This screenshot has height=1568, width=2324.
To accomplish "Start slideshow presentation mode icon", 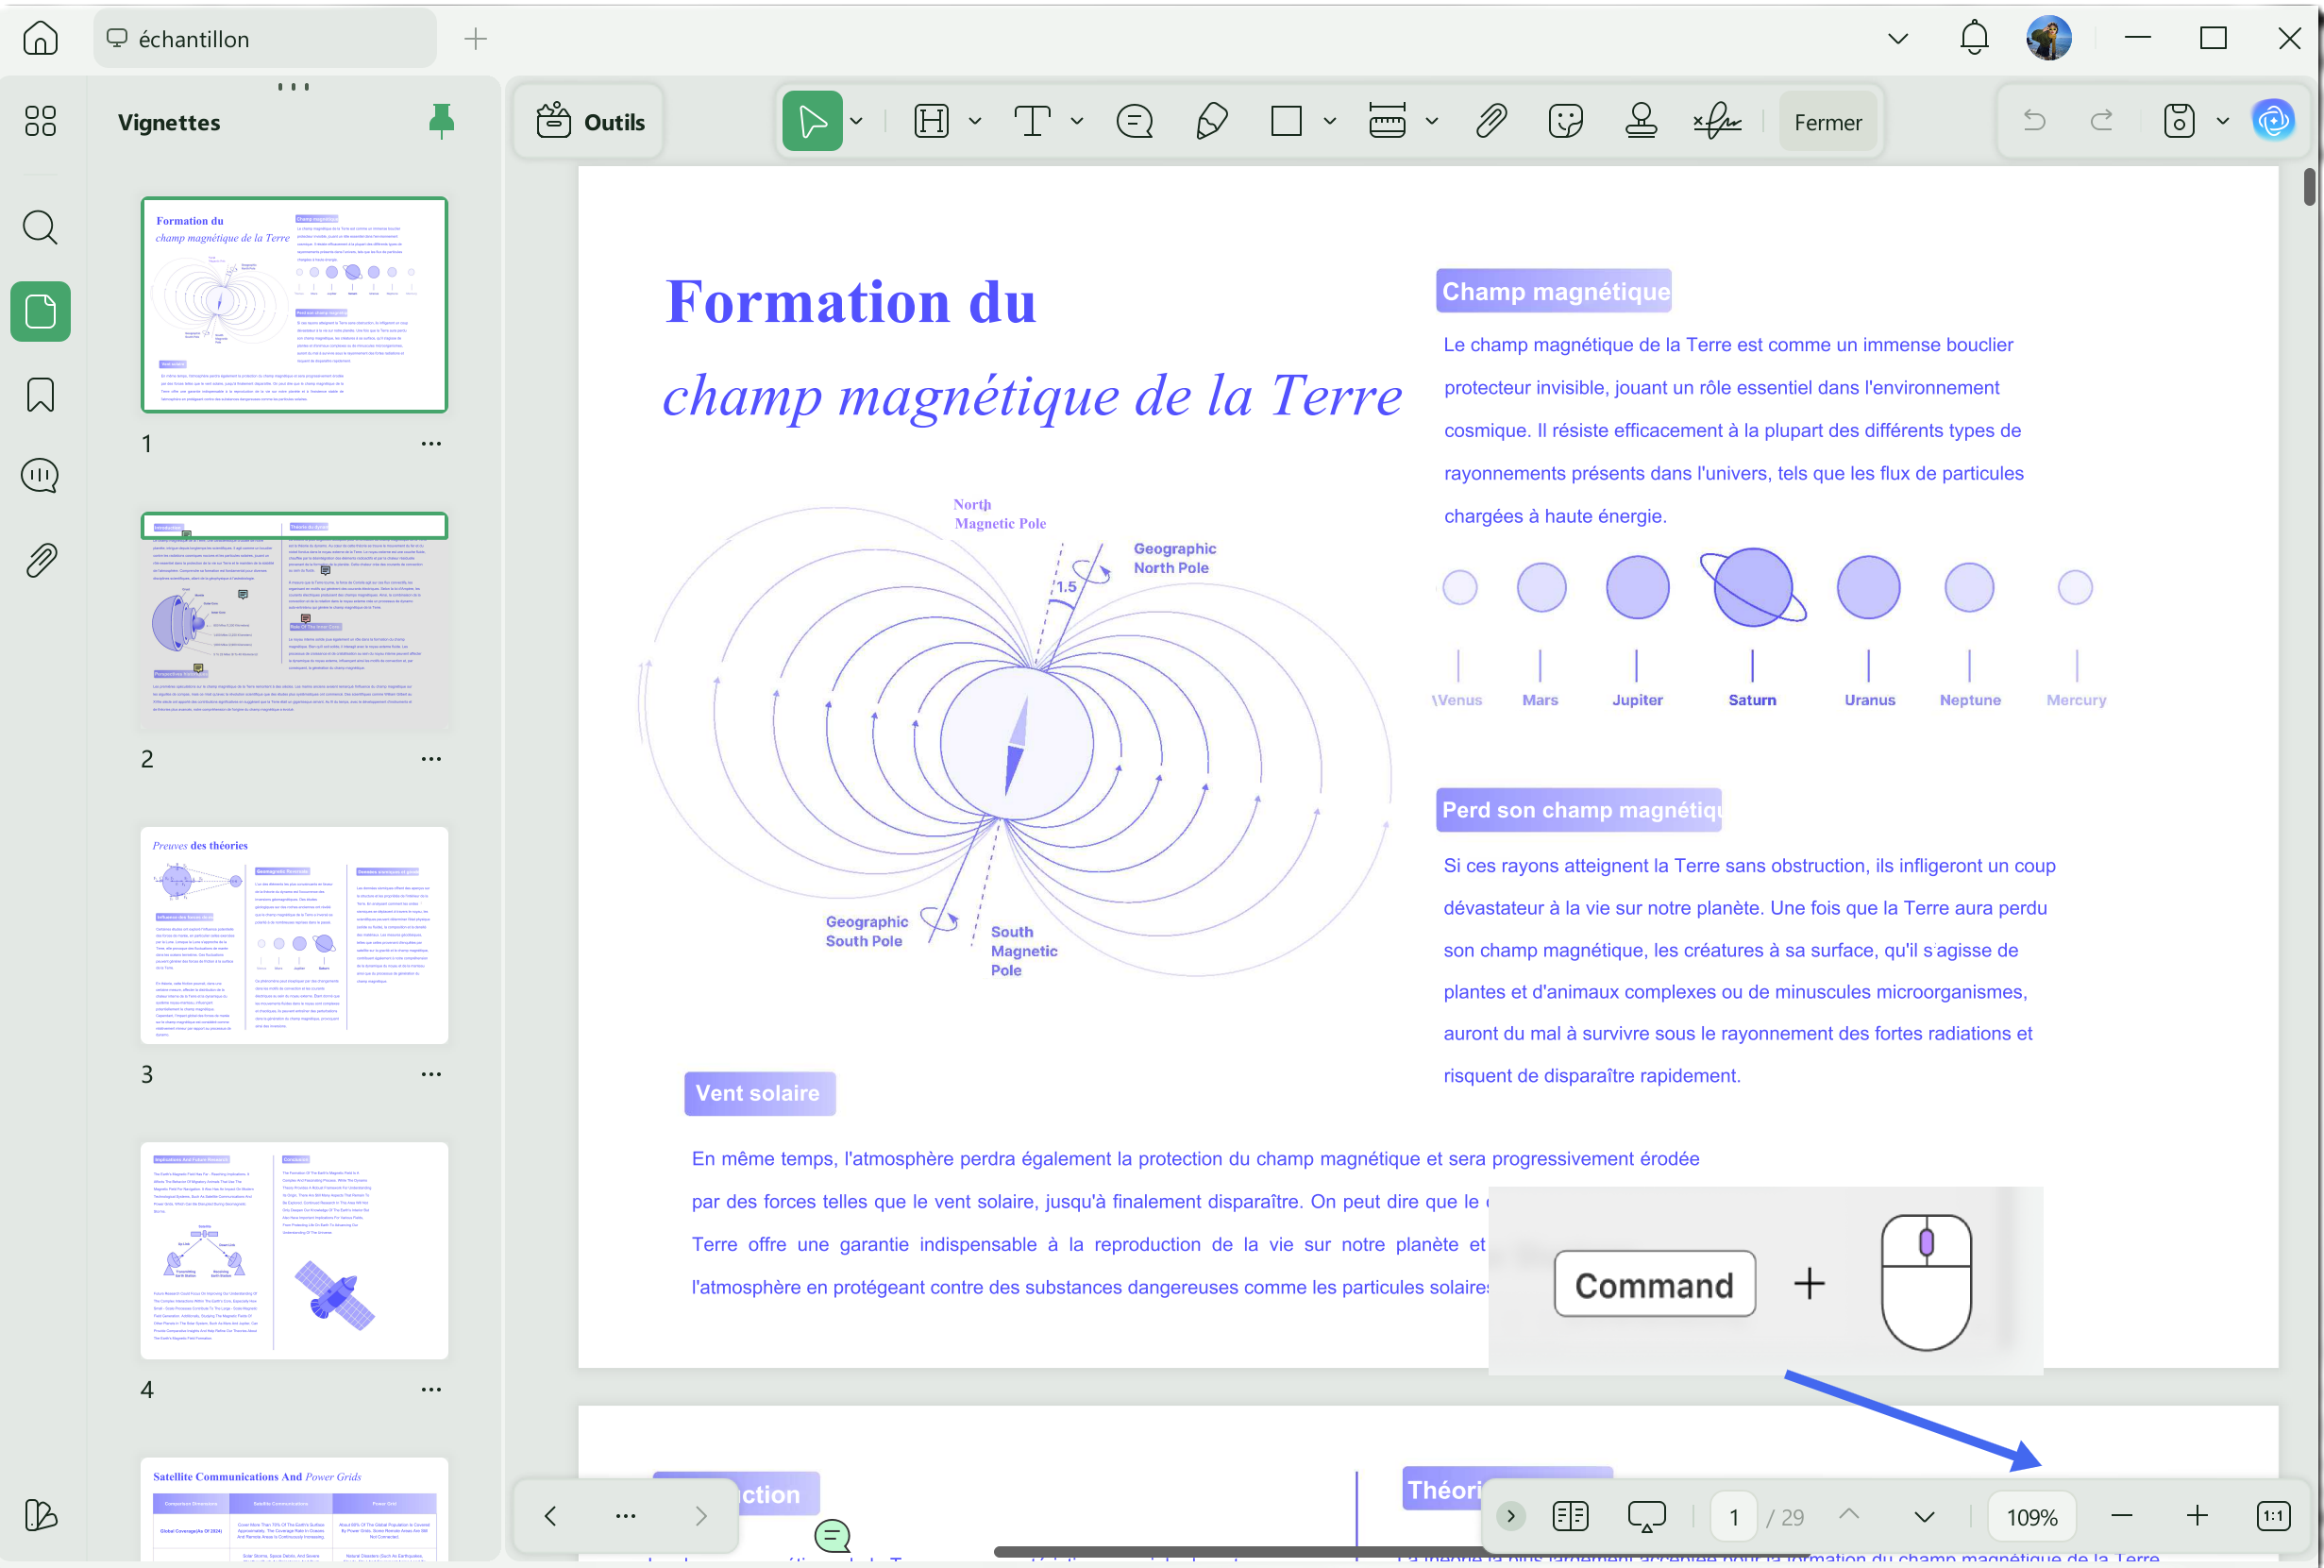I will click(x=1646, y=1516).
